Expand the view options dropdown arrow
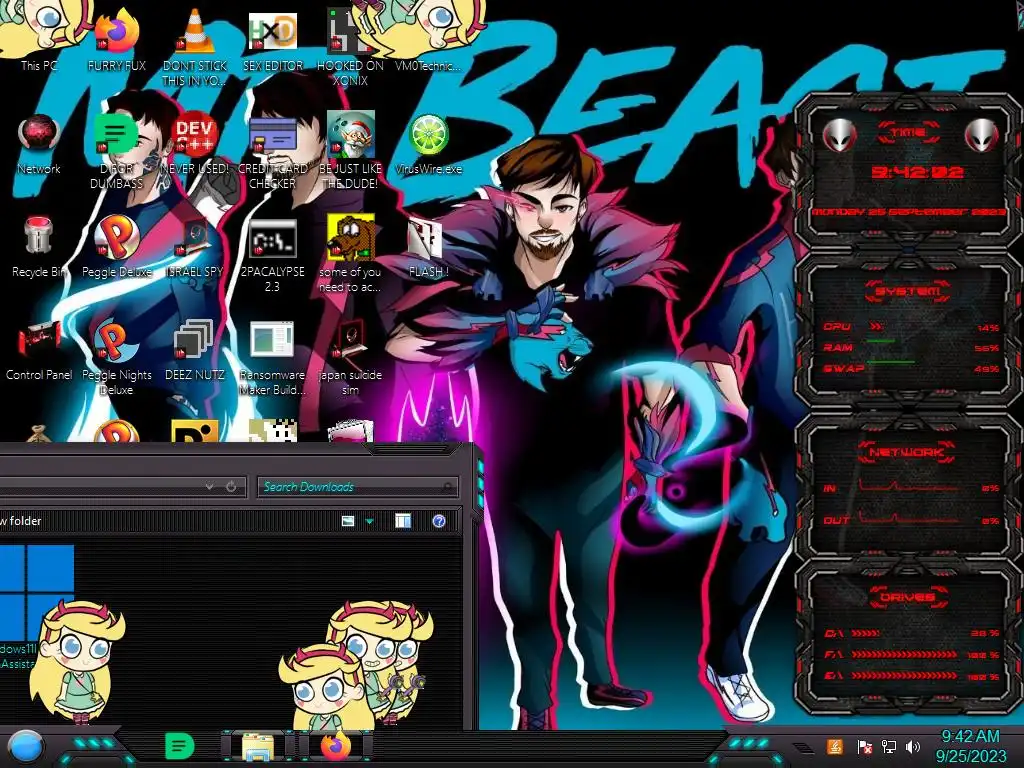 [x=370, y=521]
